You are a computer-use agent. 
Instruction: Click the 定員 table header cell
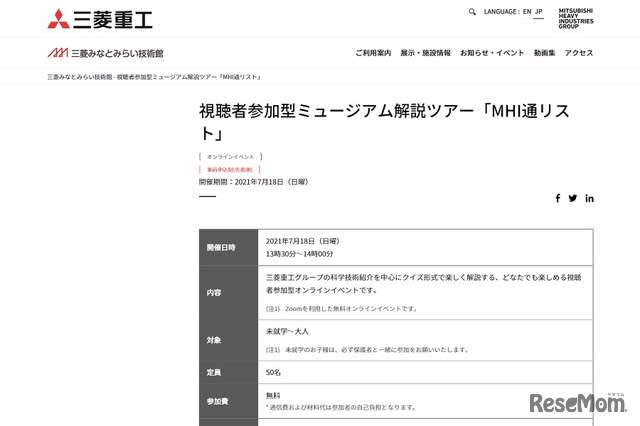[229, 372]
